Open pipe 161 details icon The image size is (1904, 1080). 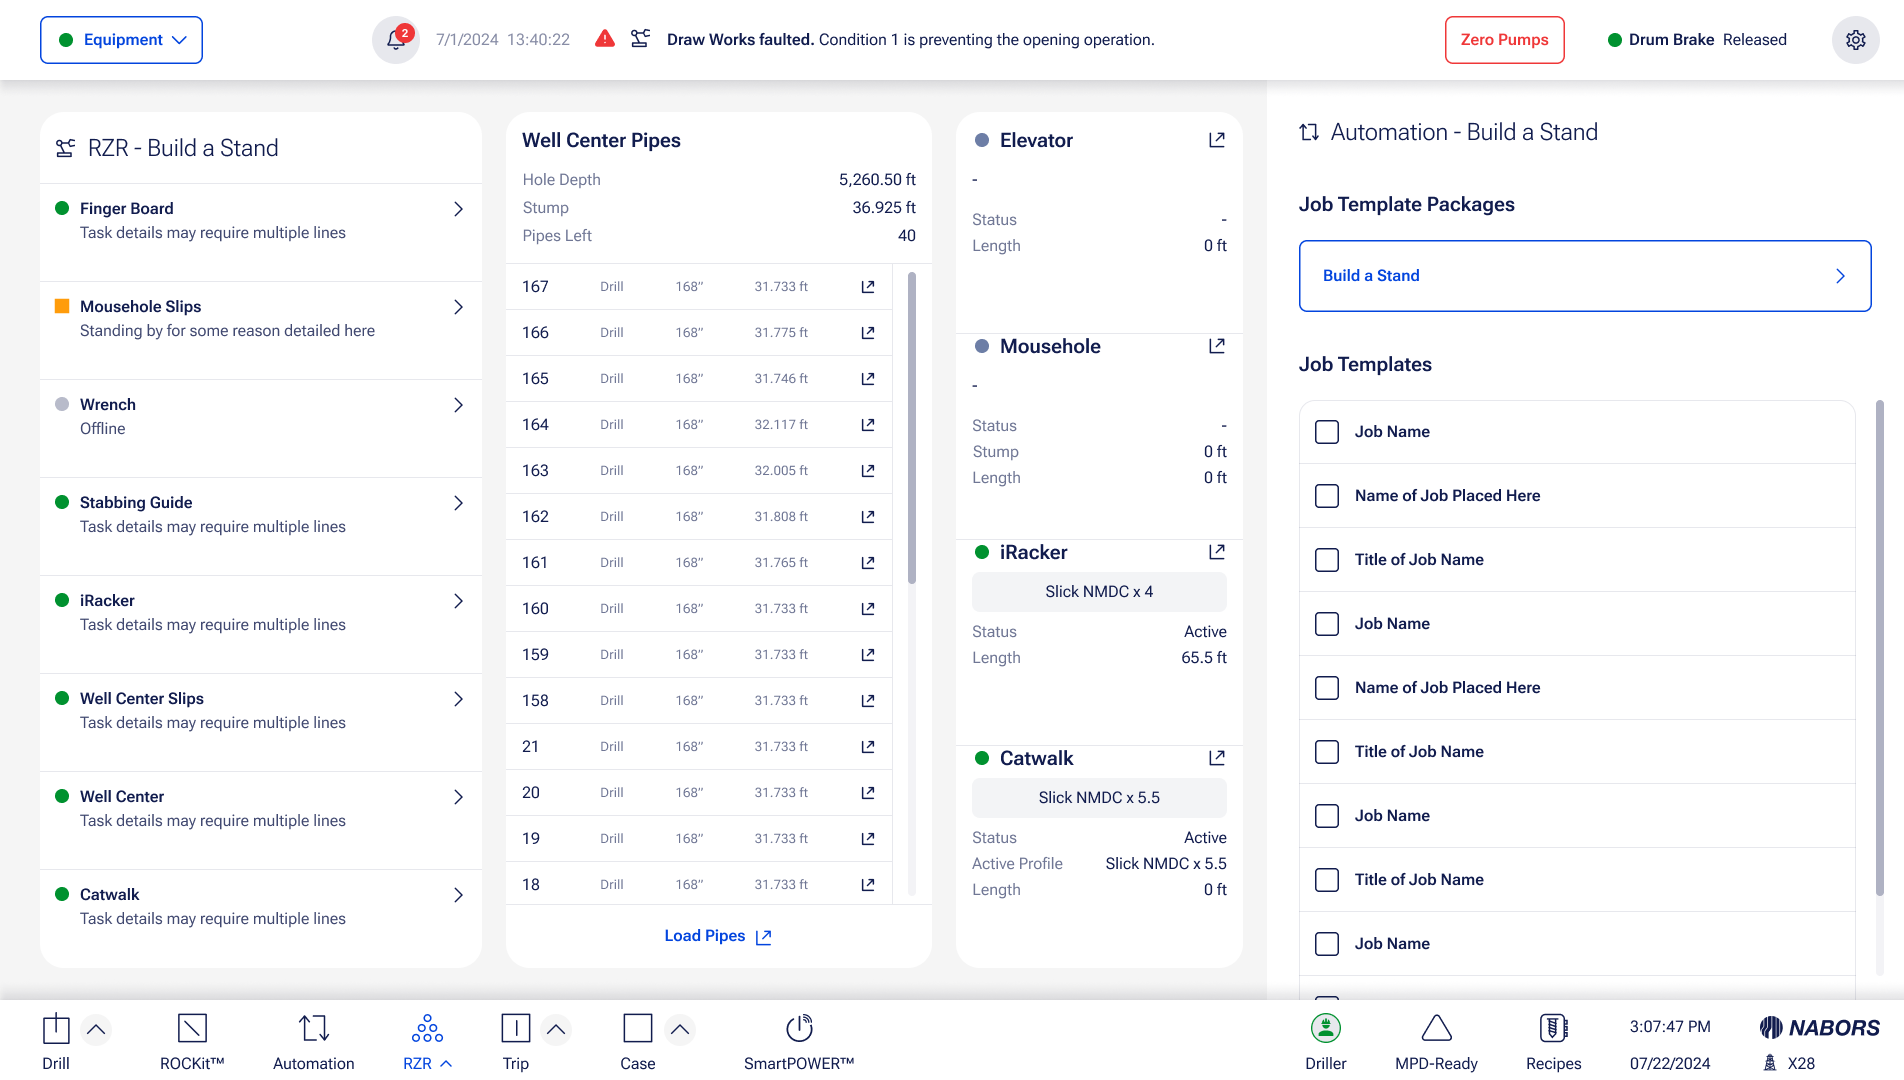(x=868, y=563)
